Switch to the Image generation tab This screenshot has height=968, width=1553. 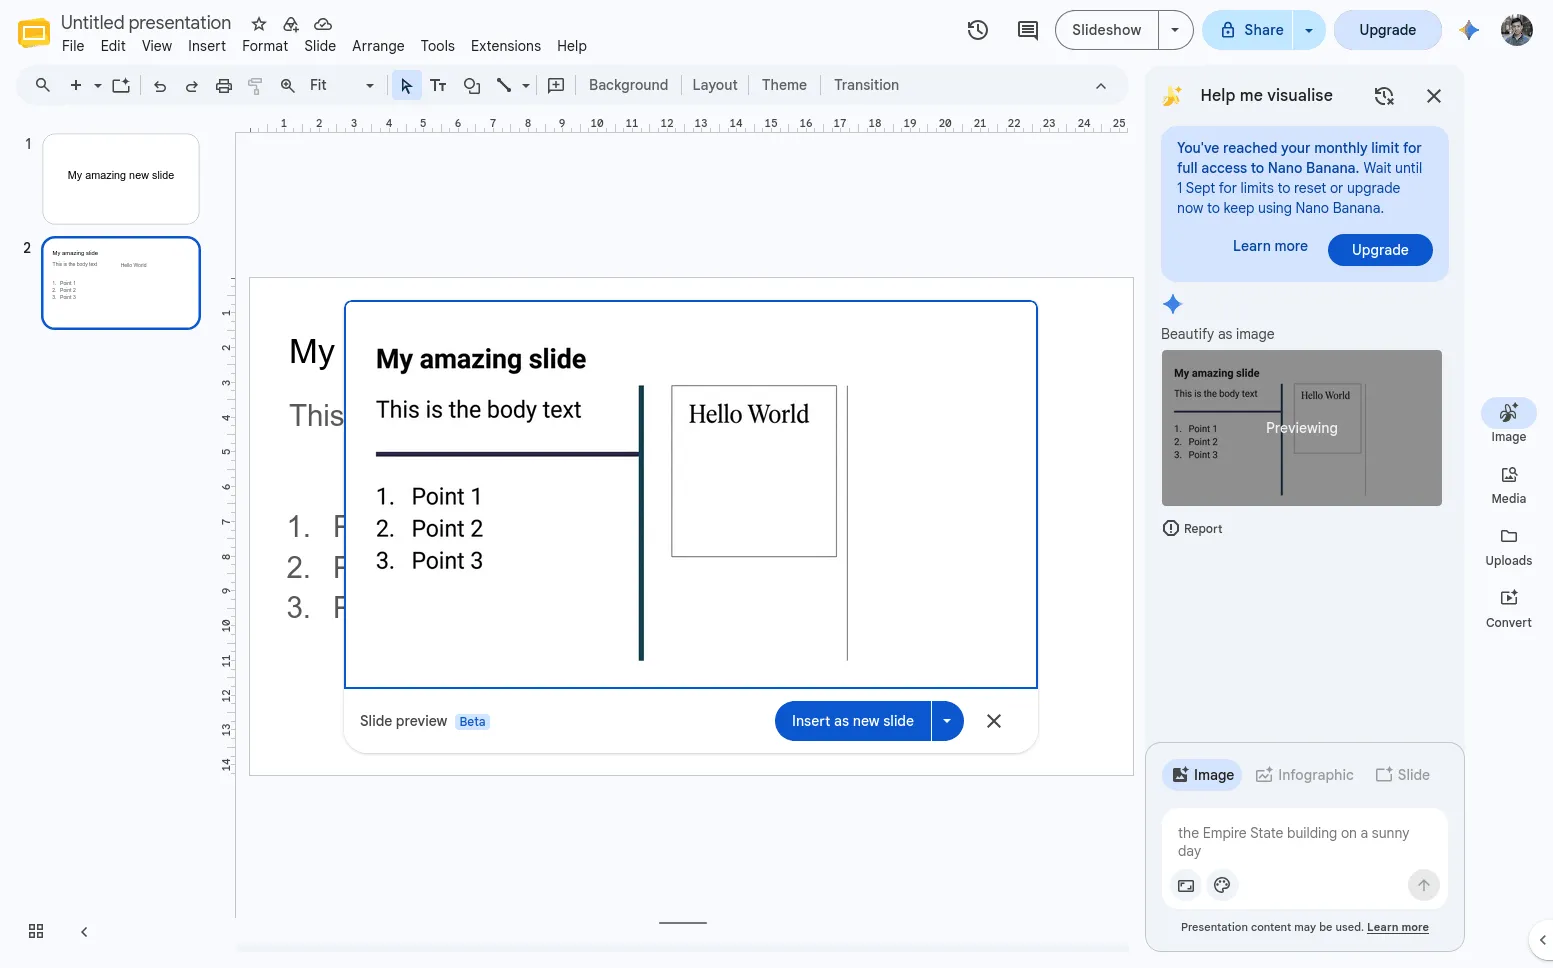(1202, 775)
